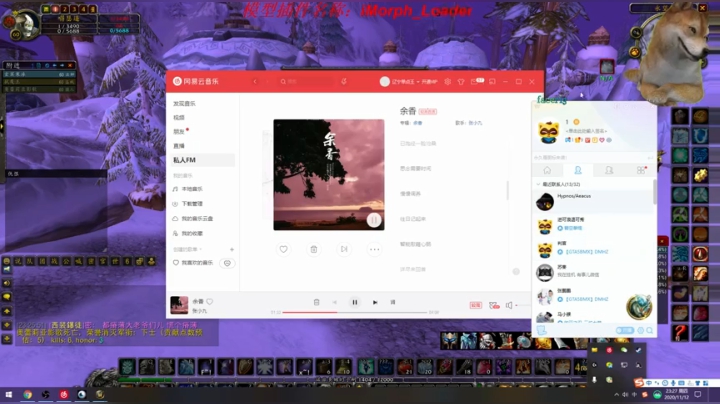Open the sound effects icon in player bar
The height and width of the screenshot is (404, 720).
coord(494,305)
